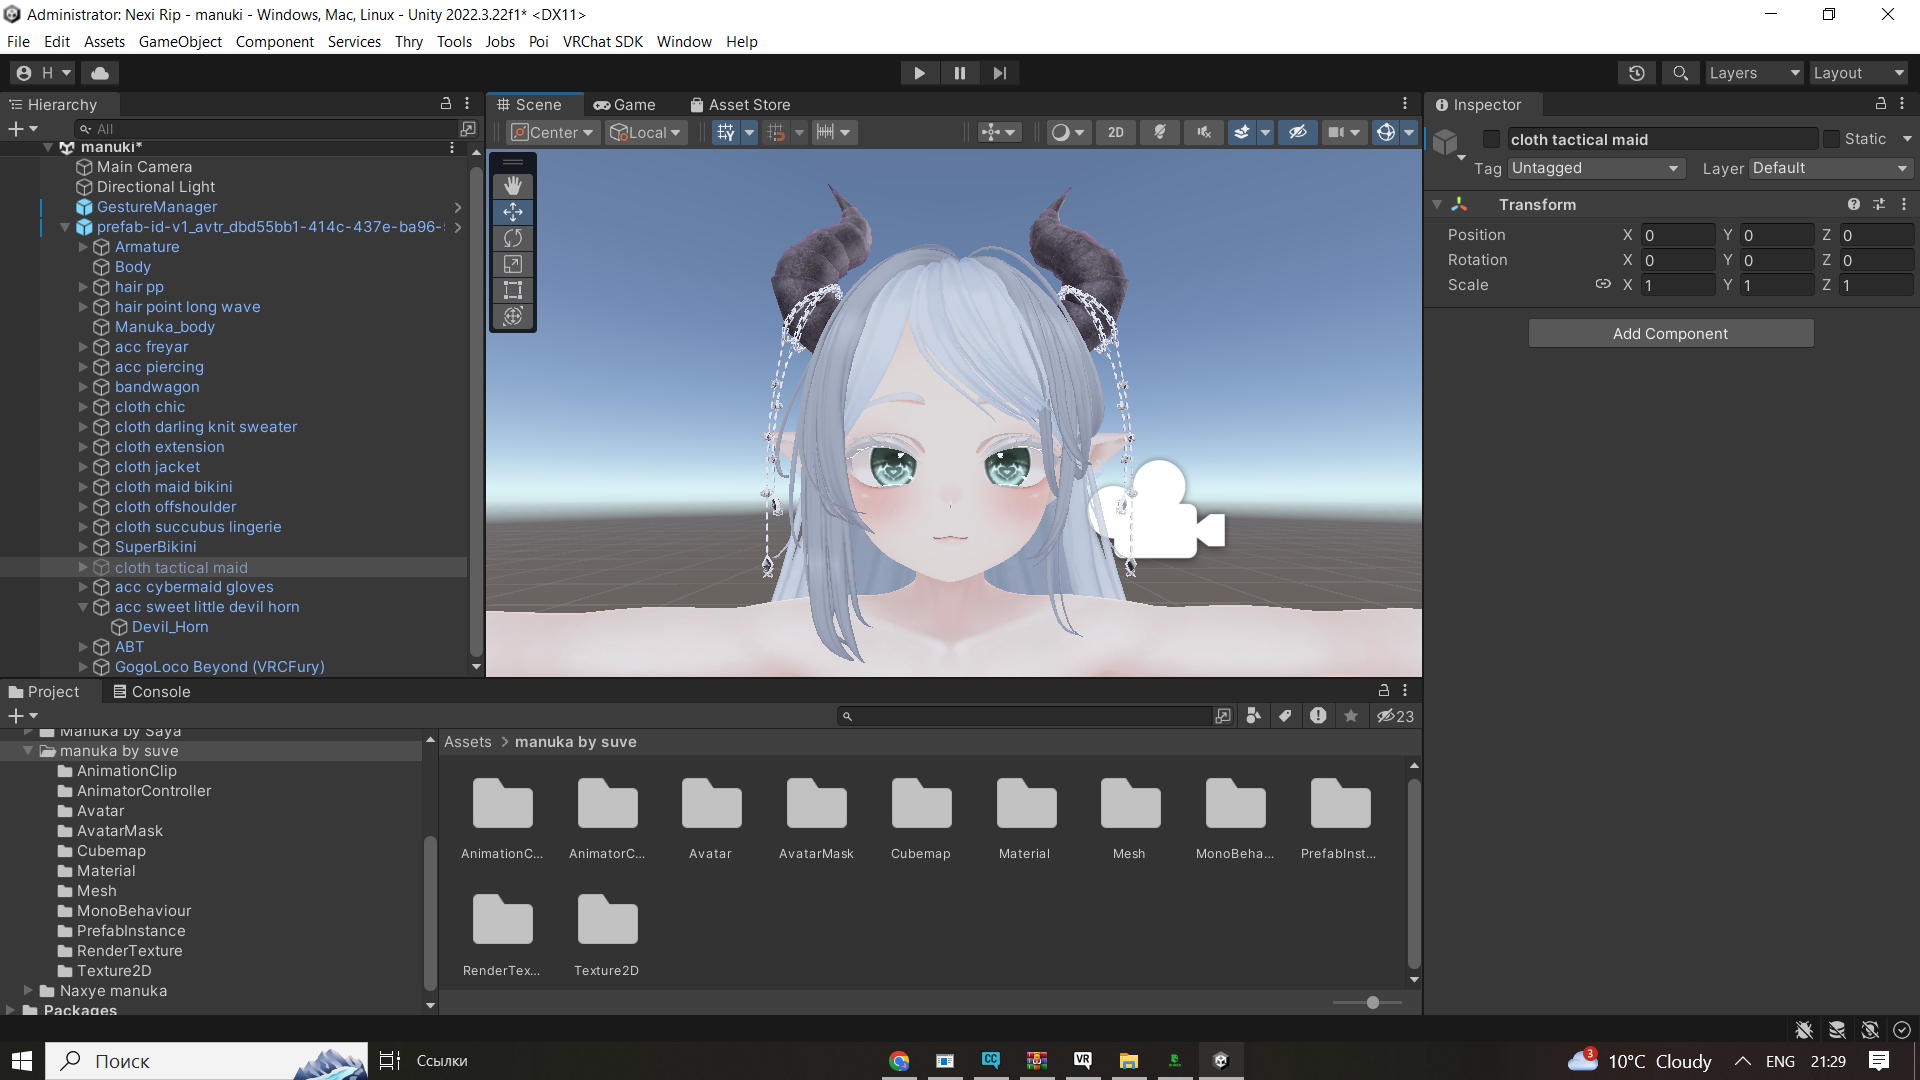Open the Layout dropdown

click(1859, 73)
